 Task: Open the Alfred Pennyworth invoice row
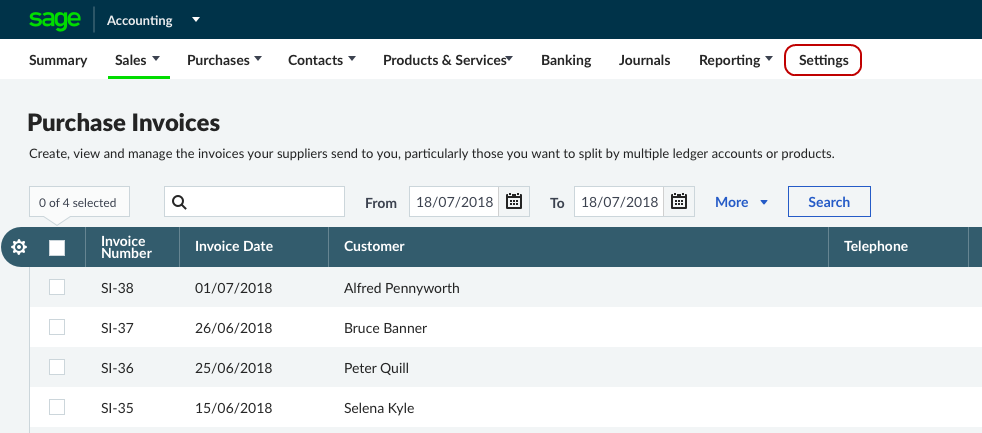[401, 288]
